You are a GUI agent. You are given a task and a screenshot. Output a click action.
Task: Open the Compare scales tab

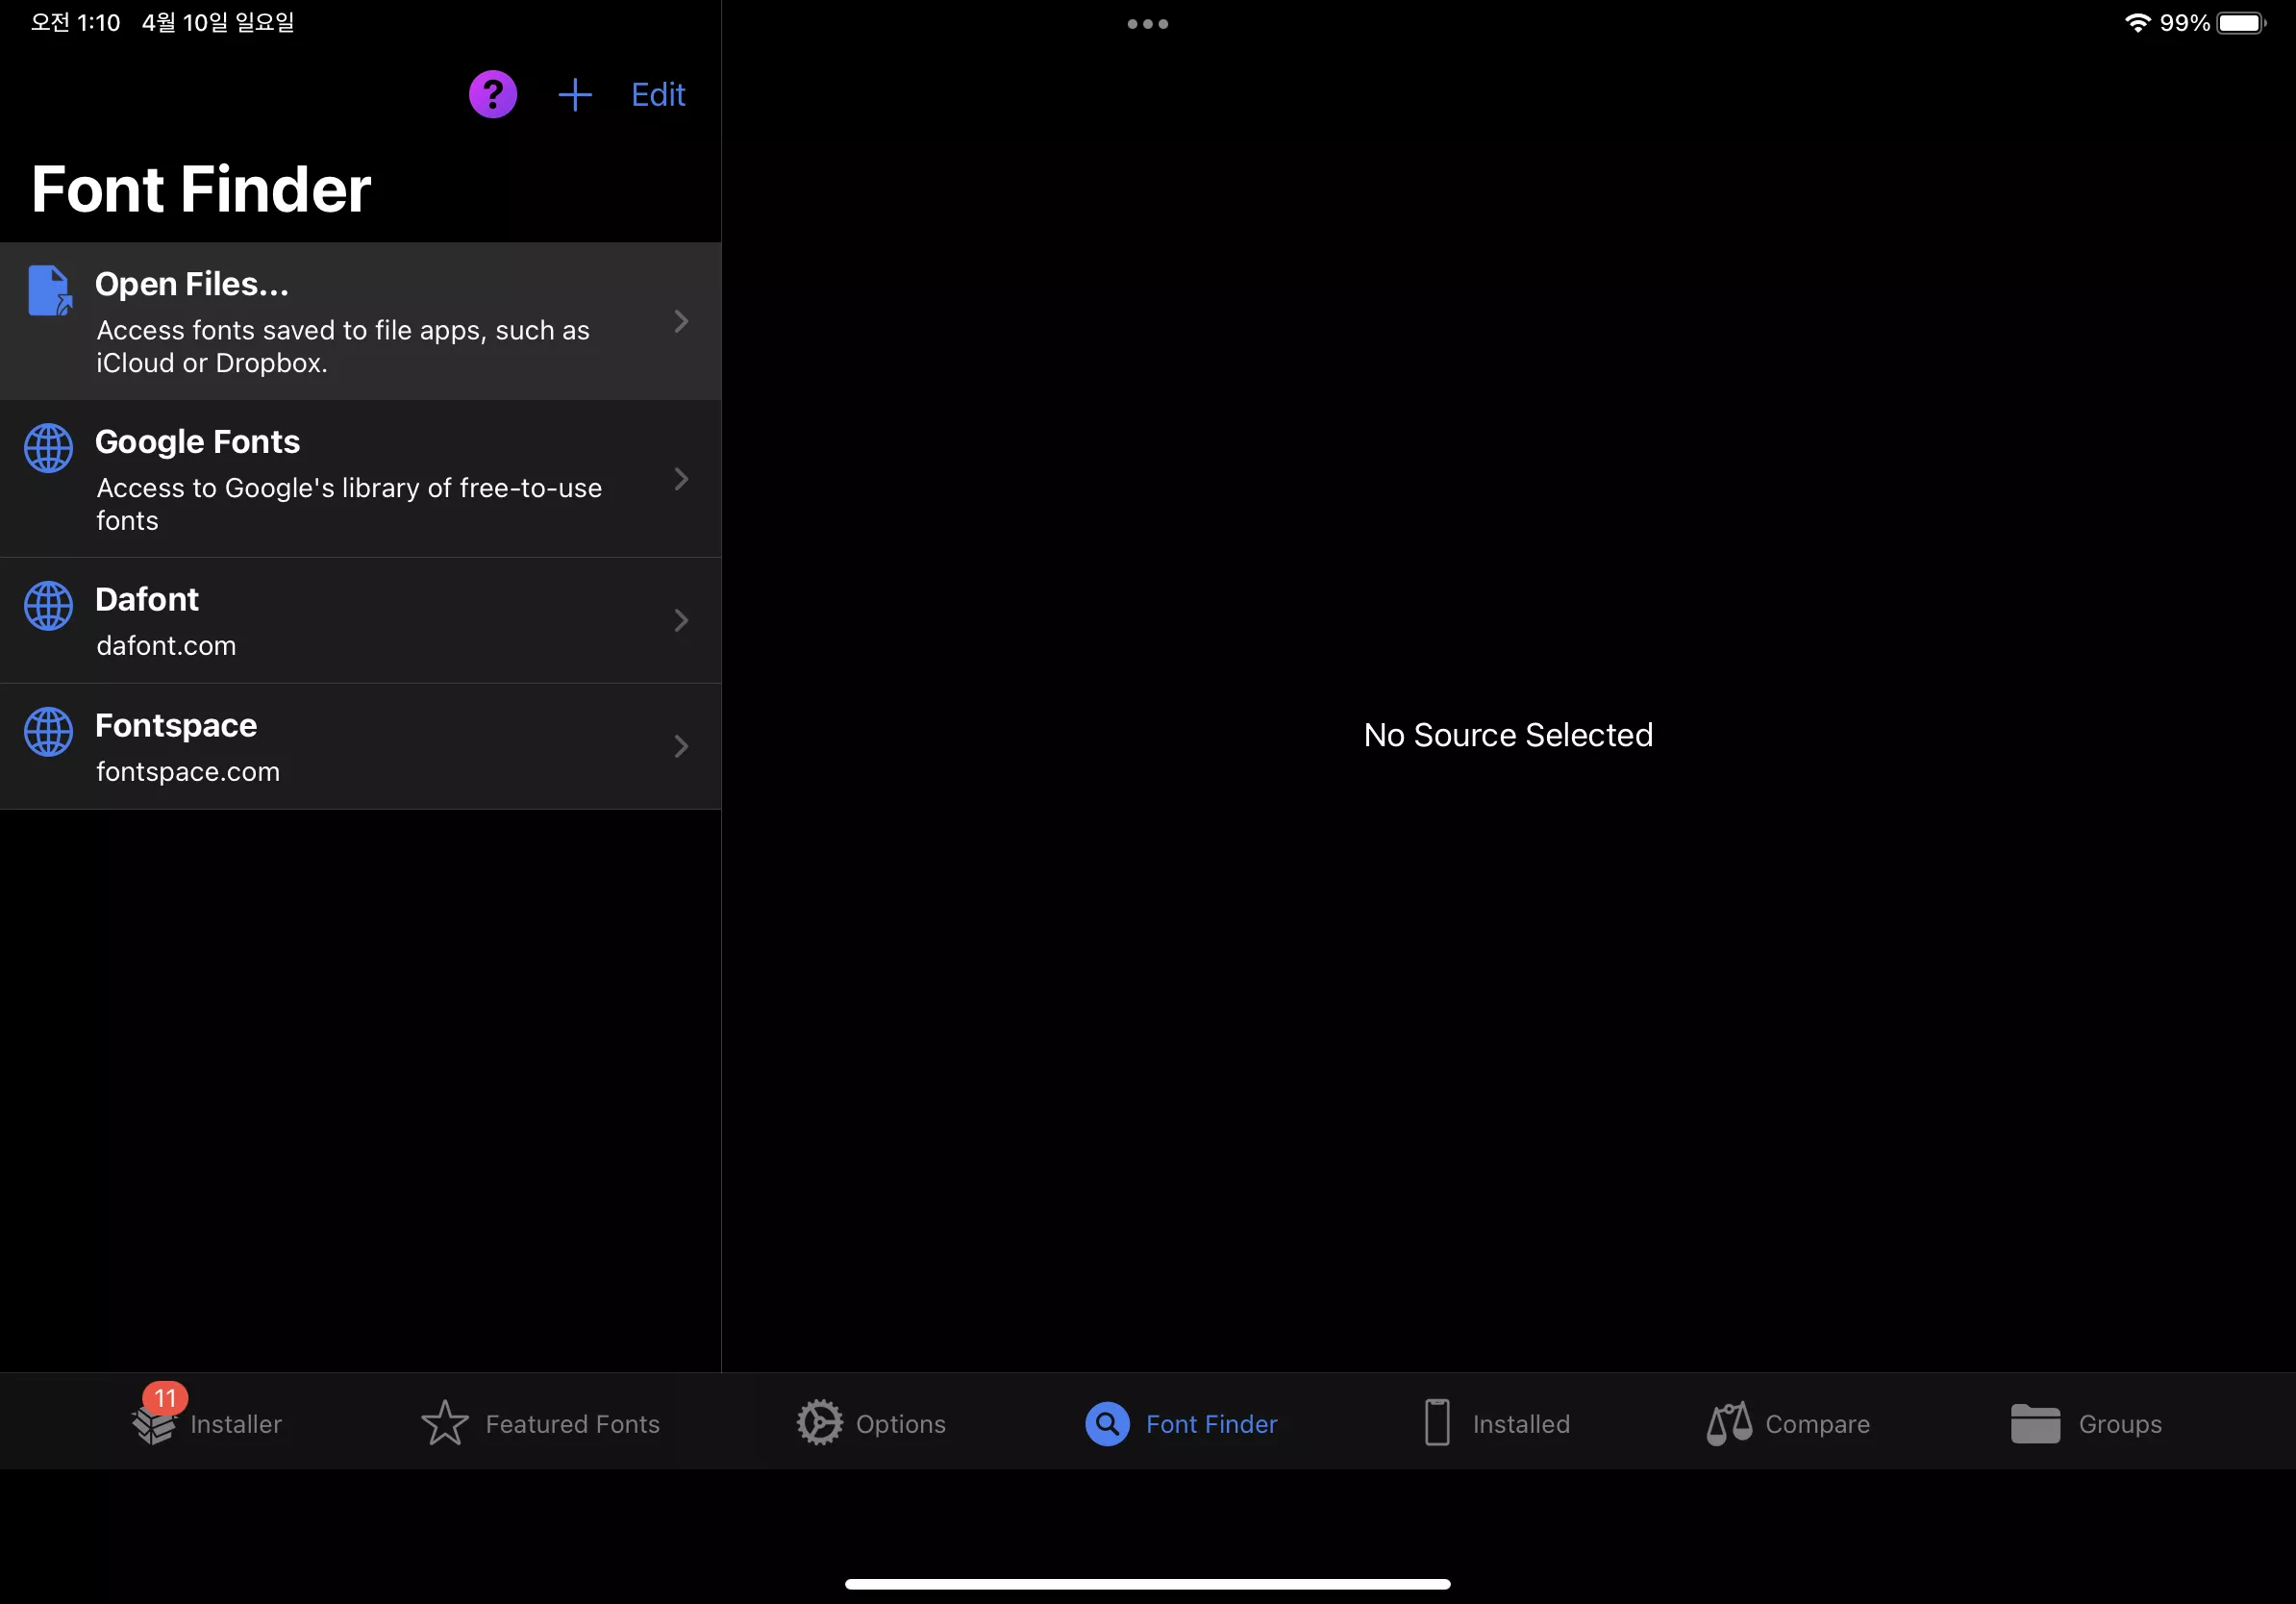1788,1423
